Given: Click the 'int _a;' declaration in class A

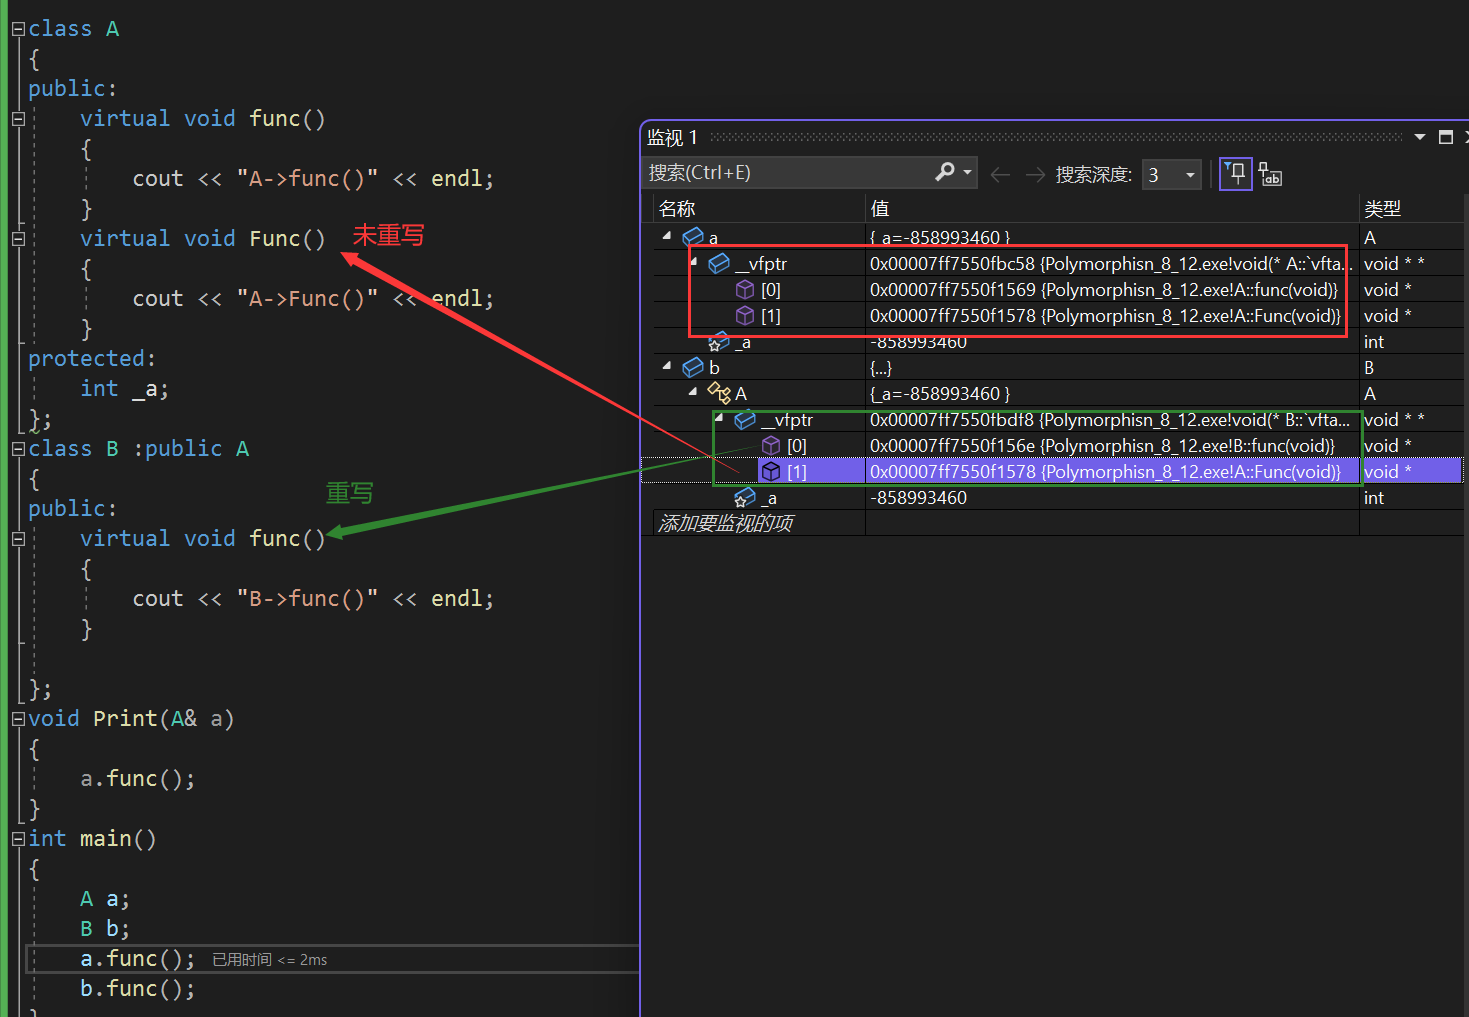Looking at the screenshot, I should [x=124, y=388].
